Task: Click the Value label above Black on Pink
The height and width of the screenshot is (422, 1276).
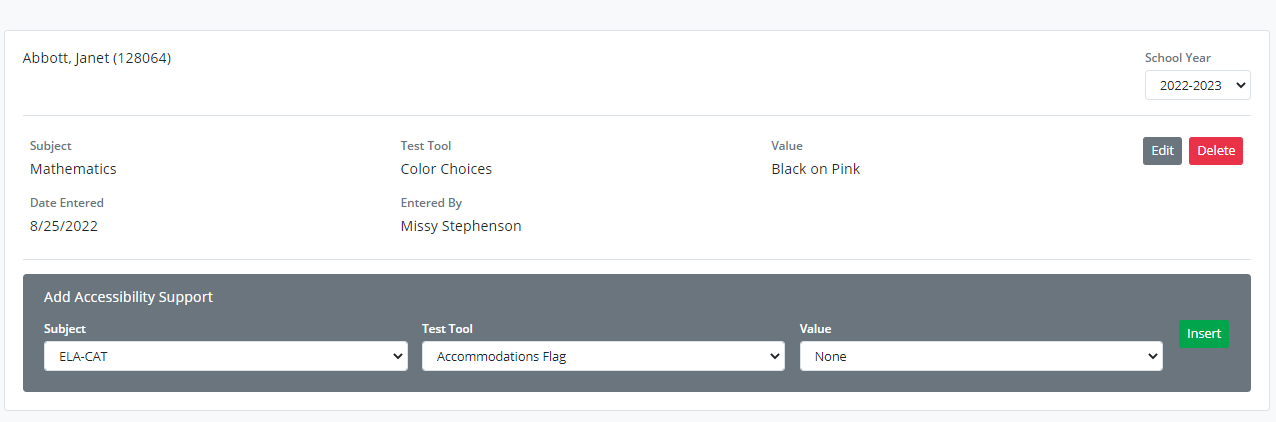Action: tap(787, 146)
